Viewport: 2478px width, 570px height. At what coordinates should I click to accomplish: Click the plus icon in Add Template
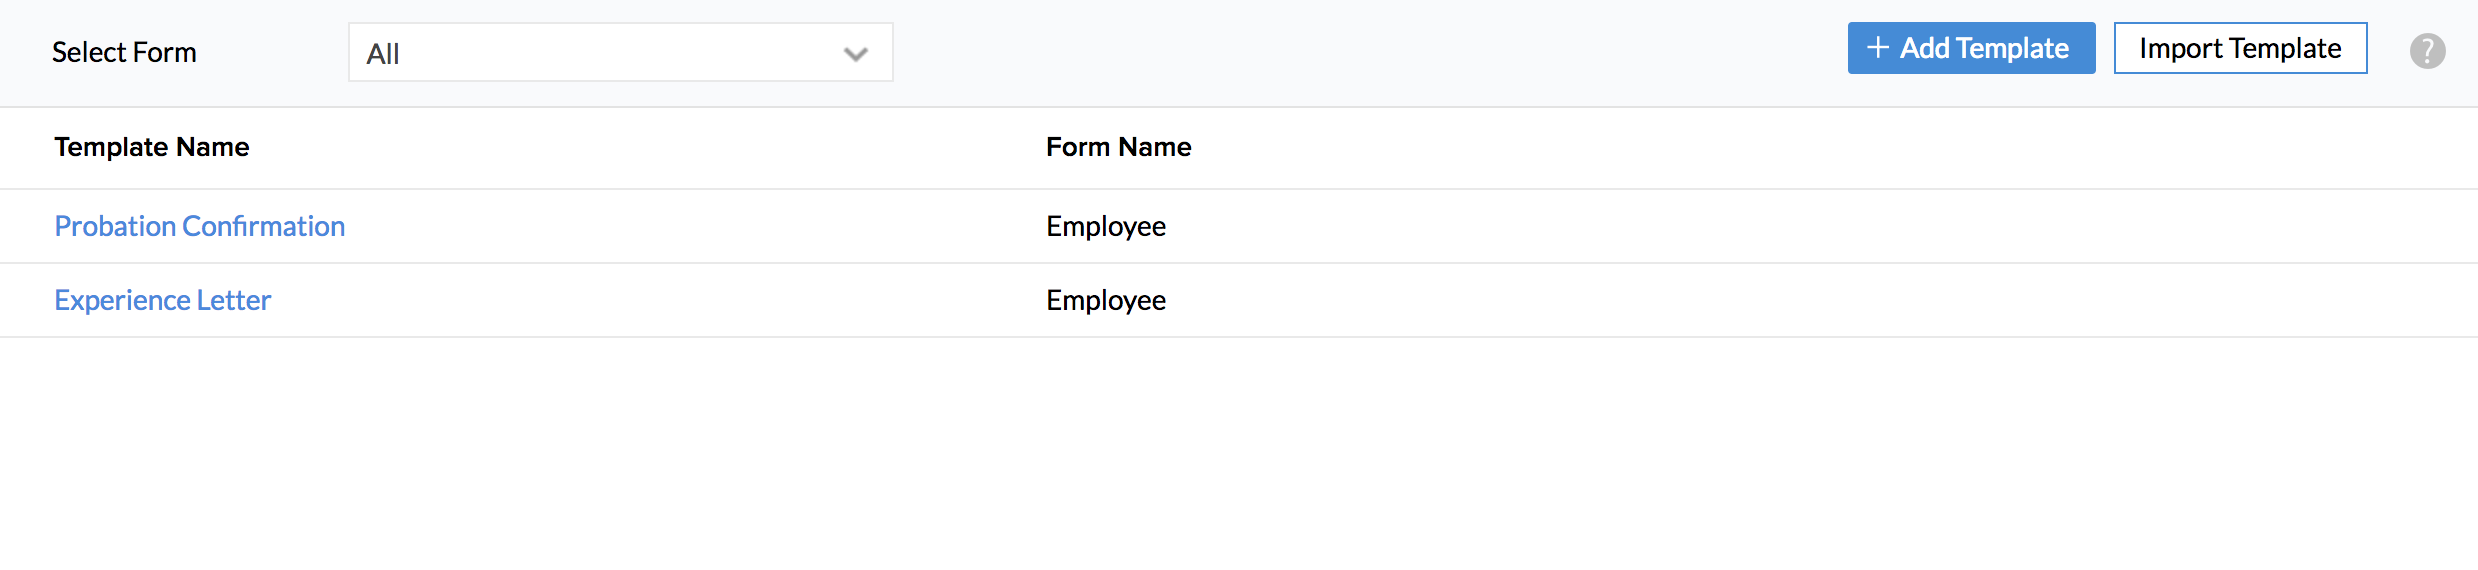pyautogui.click(x=1878, y=48)
